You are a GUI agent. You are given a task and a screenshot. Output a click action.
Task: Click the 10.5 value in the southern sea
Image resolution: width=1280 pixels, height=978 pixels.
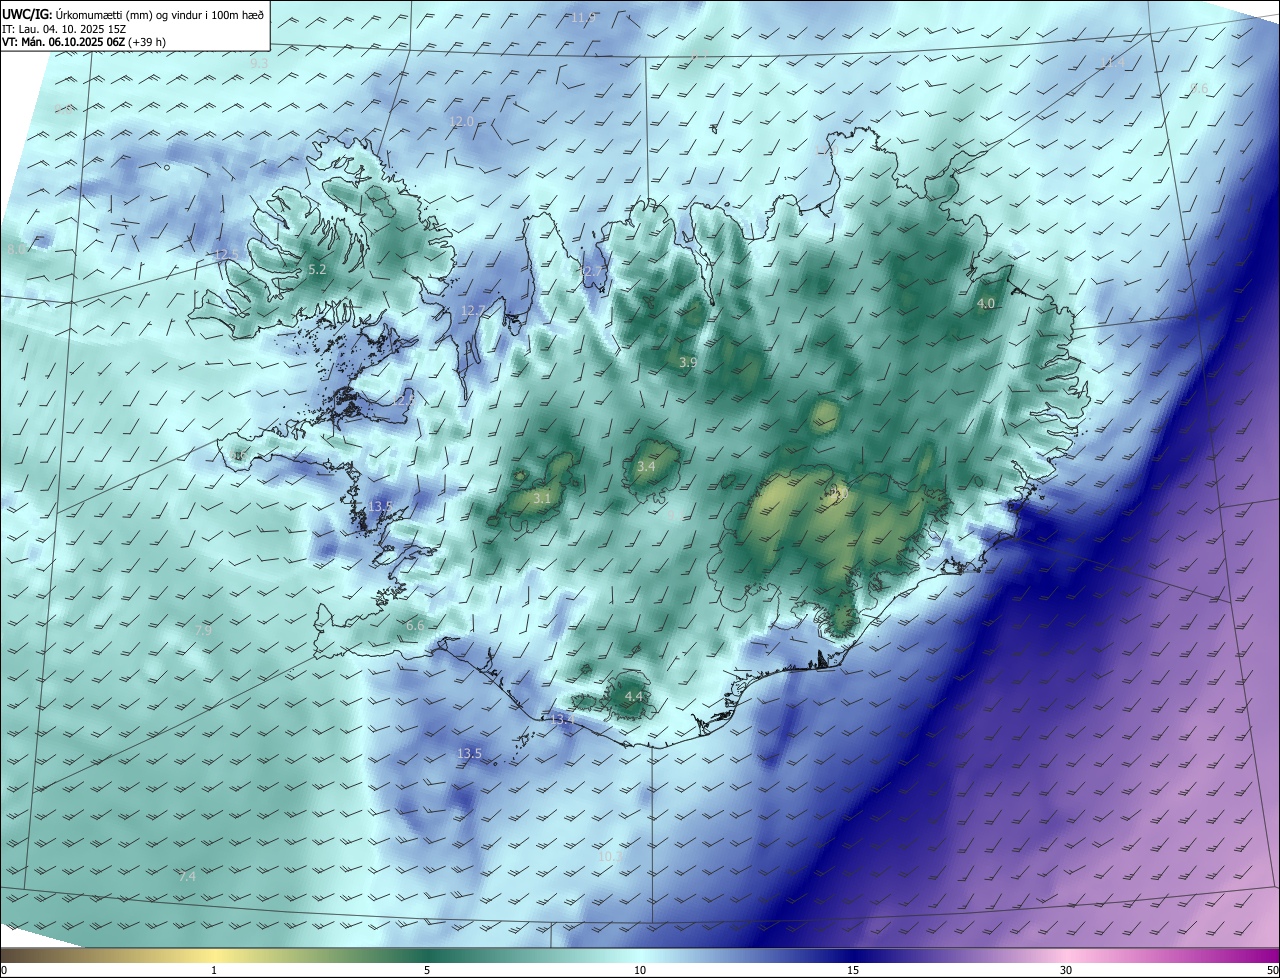610,856
